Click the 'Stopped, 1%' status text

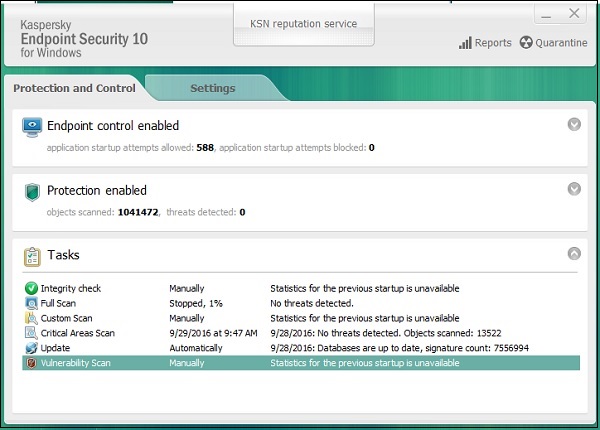(x=196, y=303)
